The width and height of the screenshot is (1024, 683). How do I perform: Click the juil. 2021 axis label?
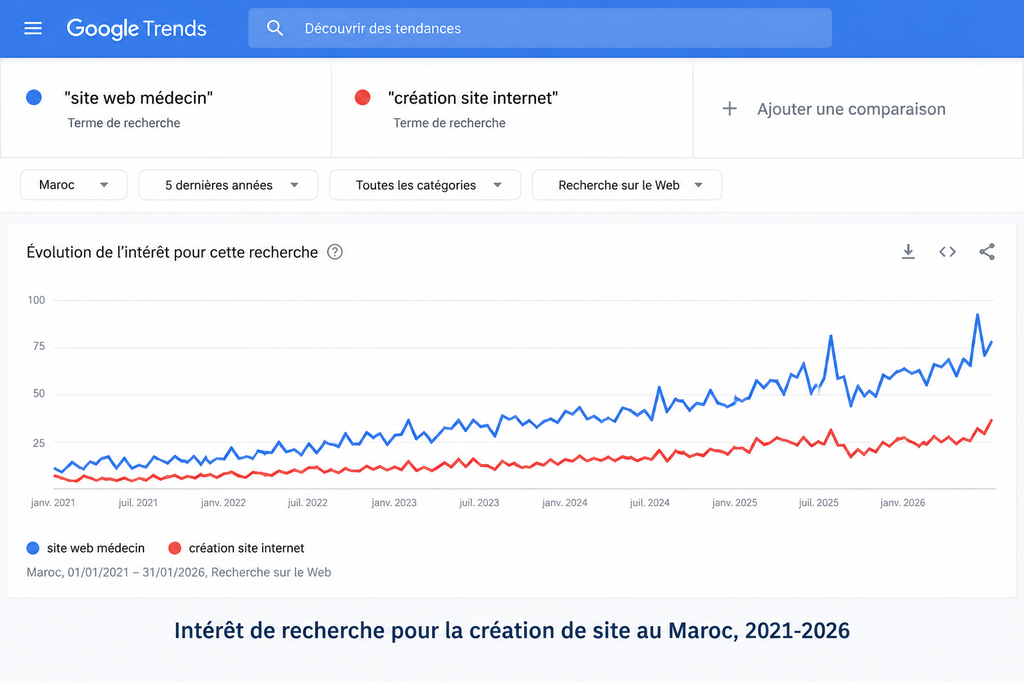(138, 503)
